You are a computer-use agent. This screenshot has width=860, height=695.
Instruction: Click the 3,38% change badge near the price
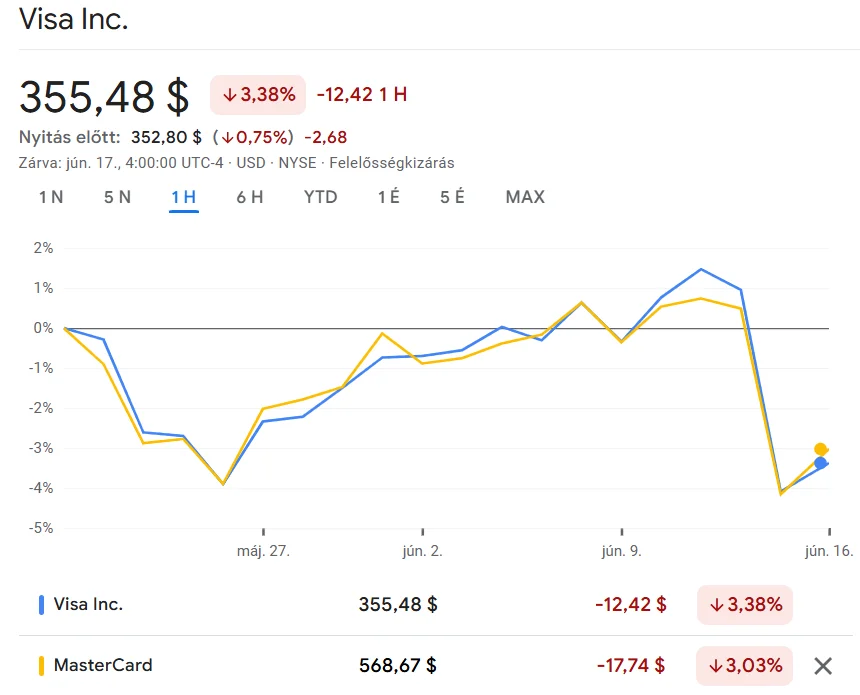(x=258, y=95)
